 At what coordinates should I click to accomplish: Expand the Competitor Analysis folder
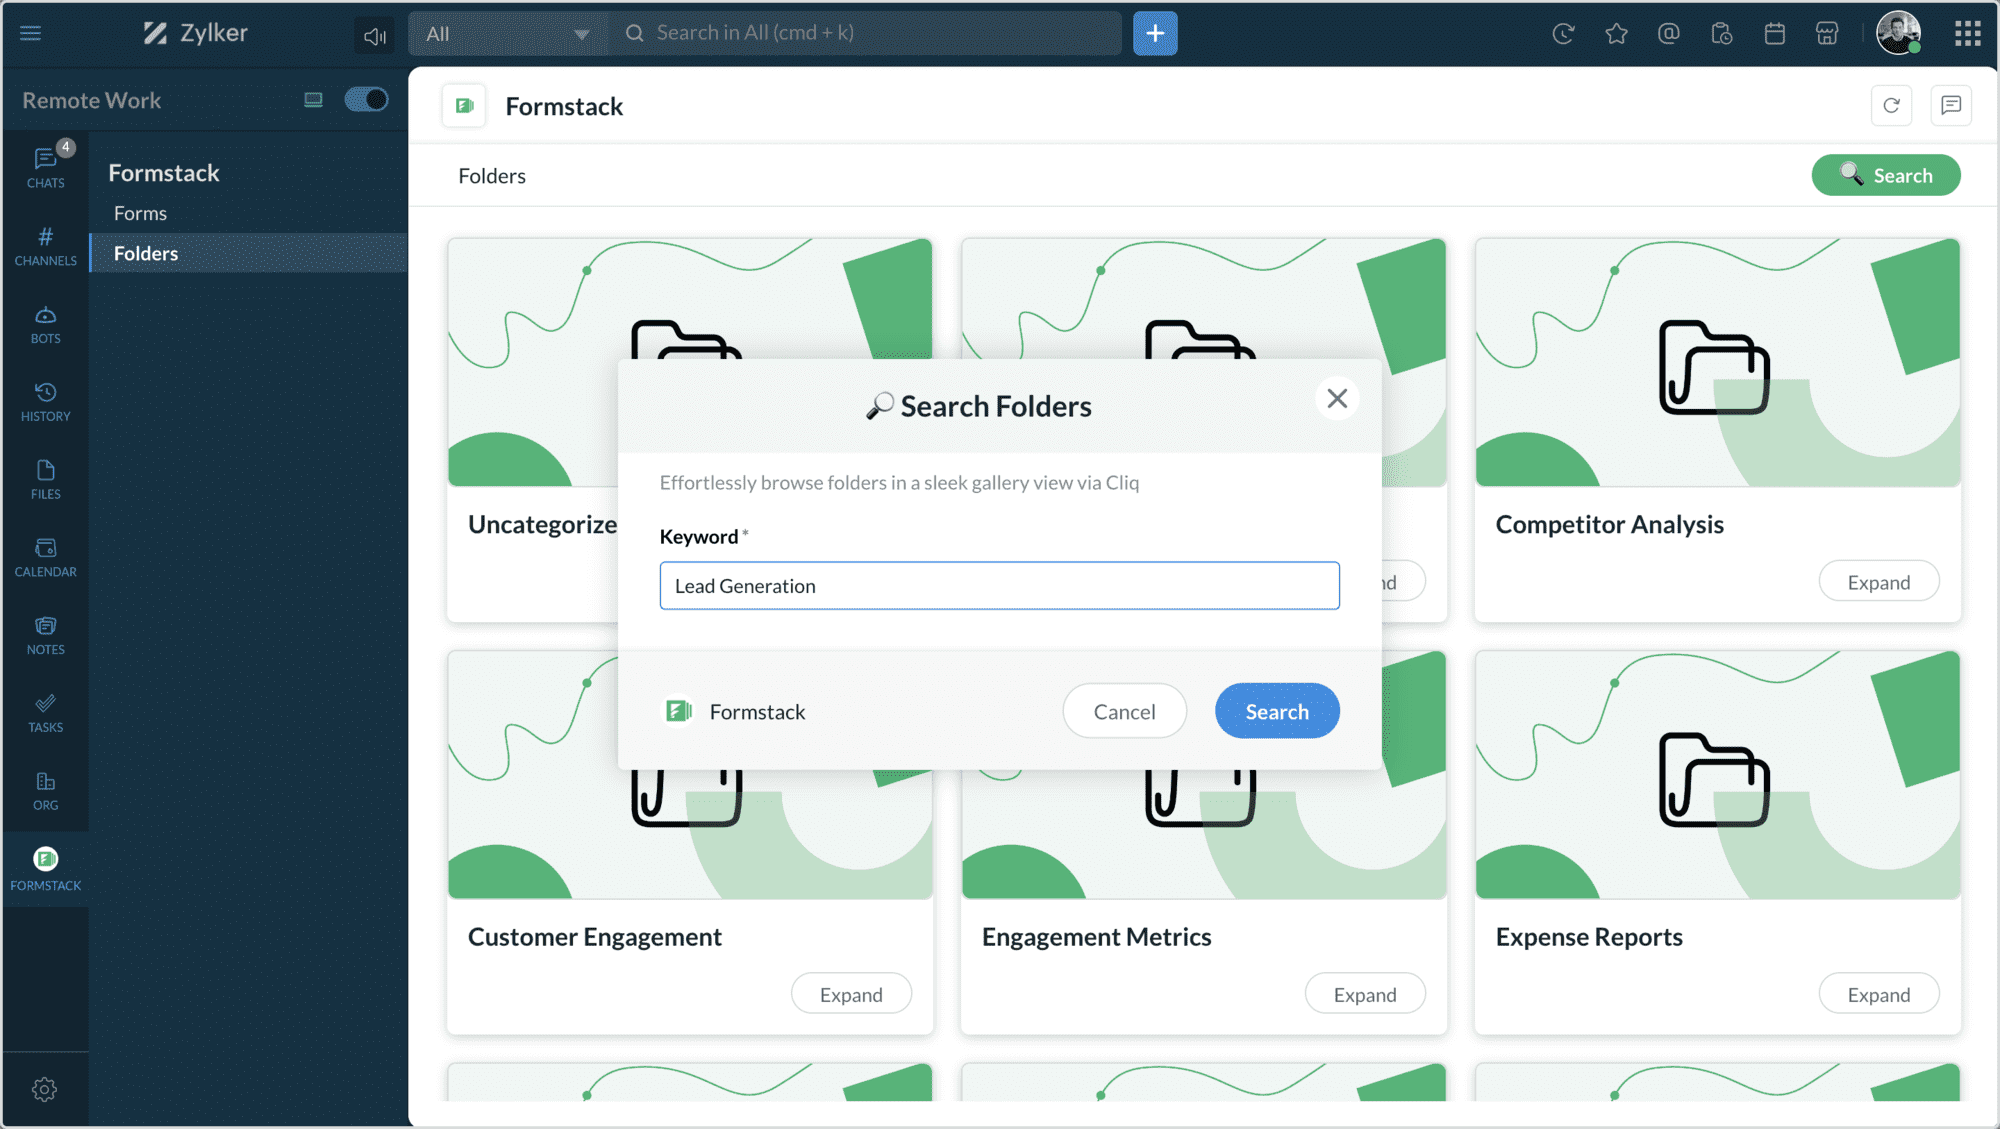1878,582
